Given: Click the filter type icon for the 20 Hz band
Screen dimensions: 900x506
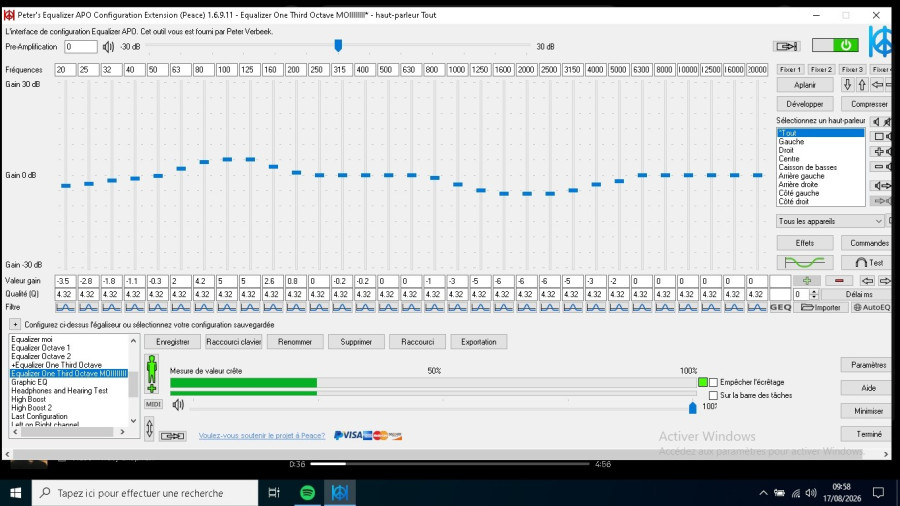Looking at the screenshot, I should (x=65, y=308).
